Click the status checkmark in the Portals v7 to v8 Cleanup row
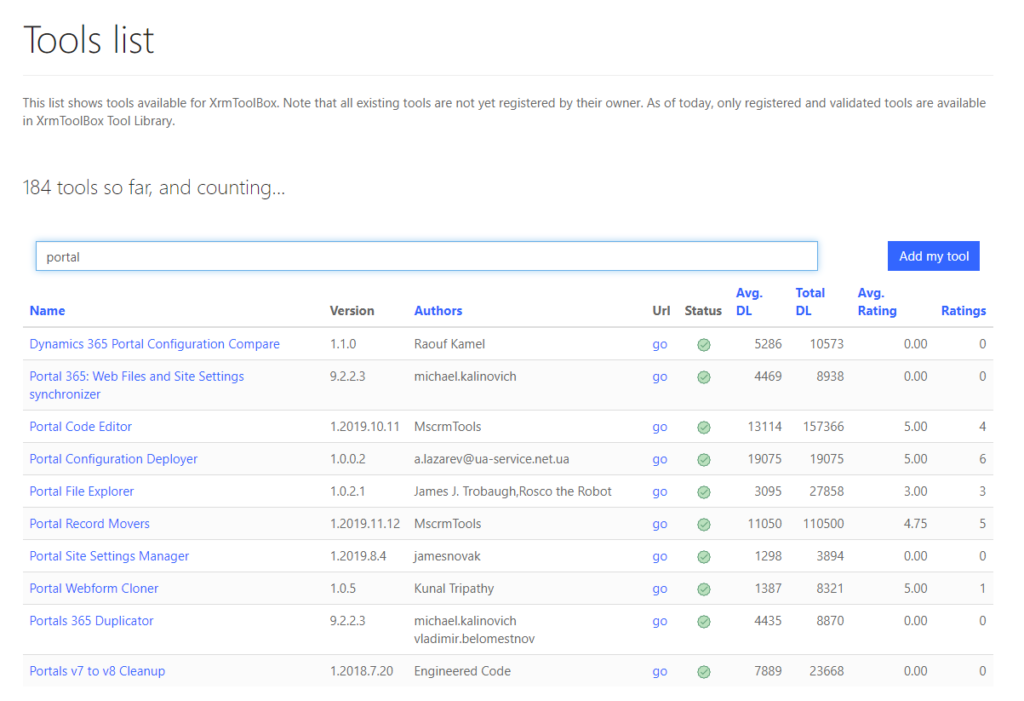Screen dimensions: 1024x701 tap(703, 672)
